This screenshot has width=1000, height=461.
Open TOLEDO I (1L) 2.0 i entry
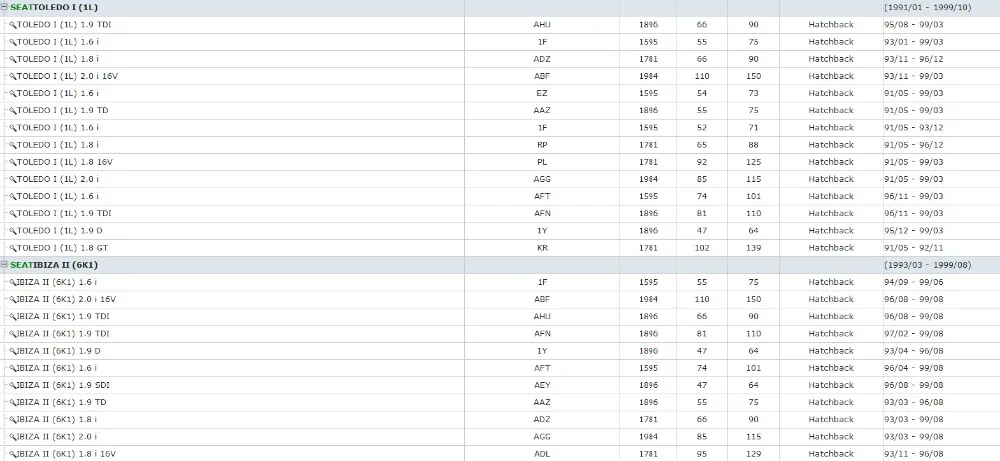tap(57, 179)
